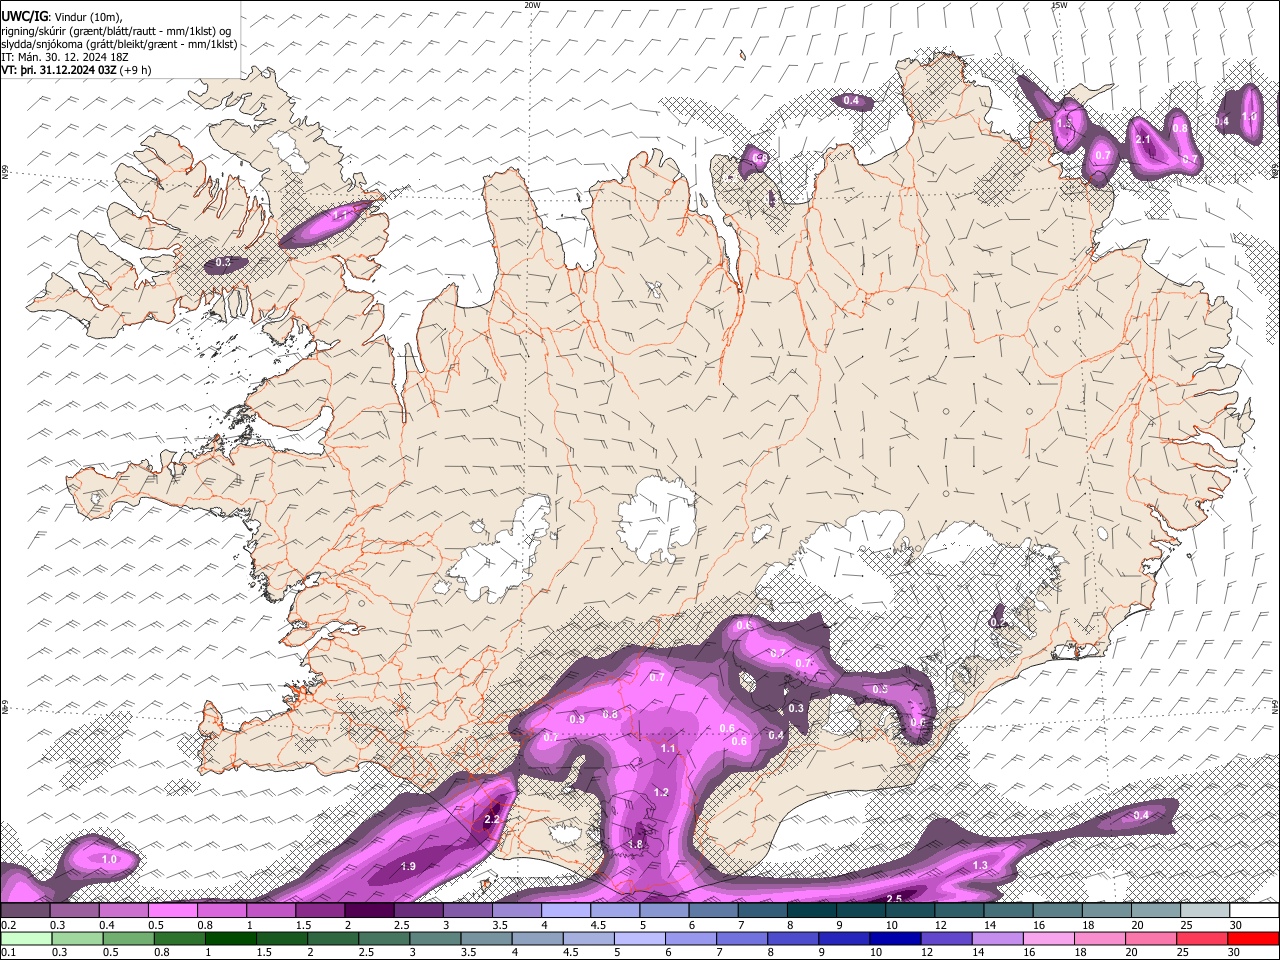Click the '14' label in the snow legend
This screenshot has height=960, width=1280.
pyautogui.click(x=989, y=925)
